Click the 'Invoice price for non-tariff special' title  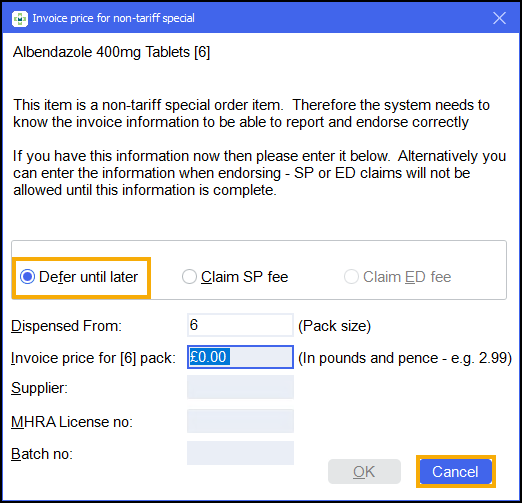click(113, 18)
